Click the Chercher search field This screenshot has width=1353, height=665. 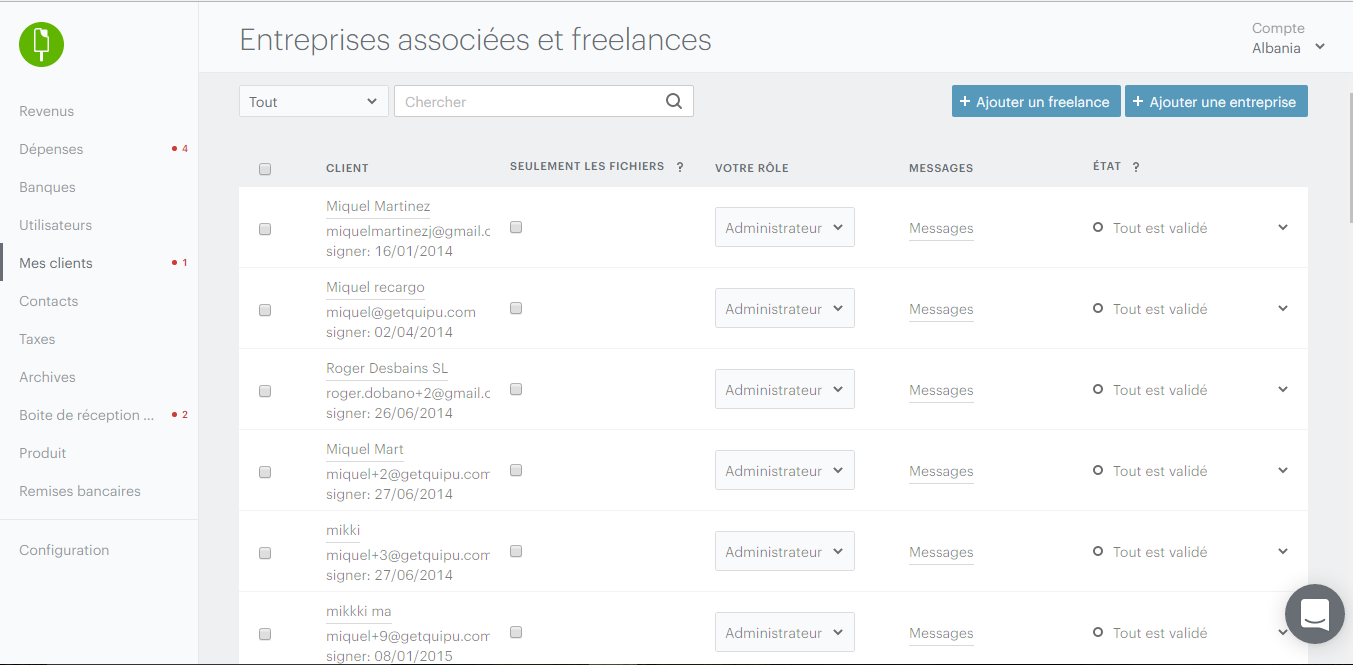point(530,101)
